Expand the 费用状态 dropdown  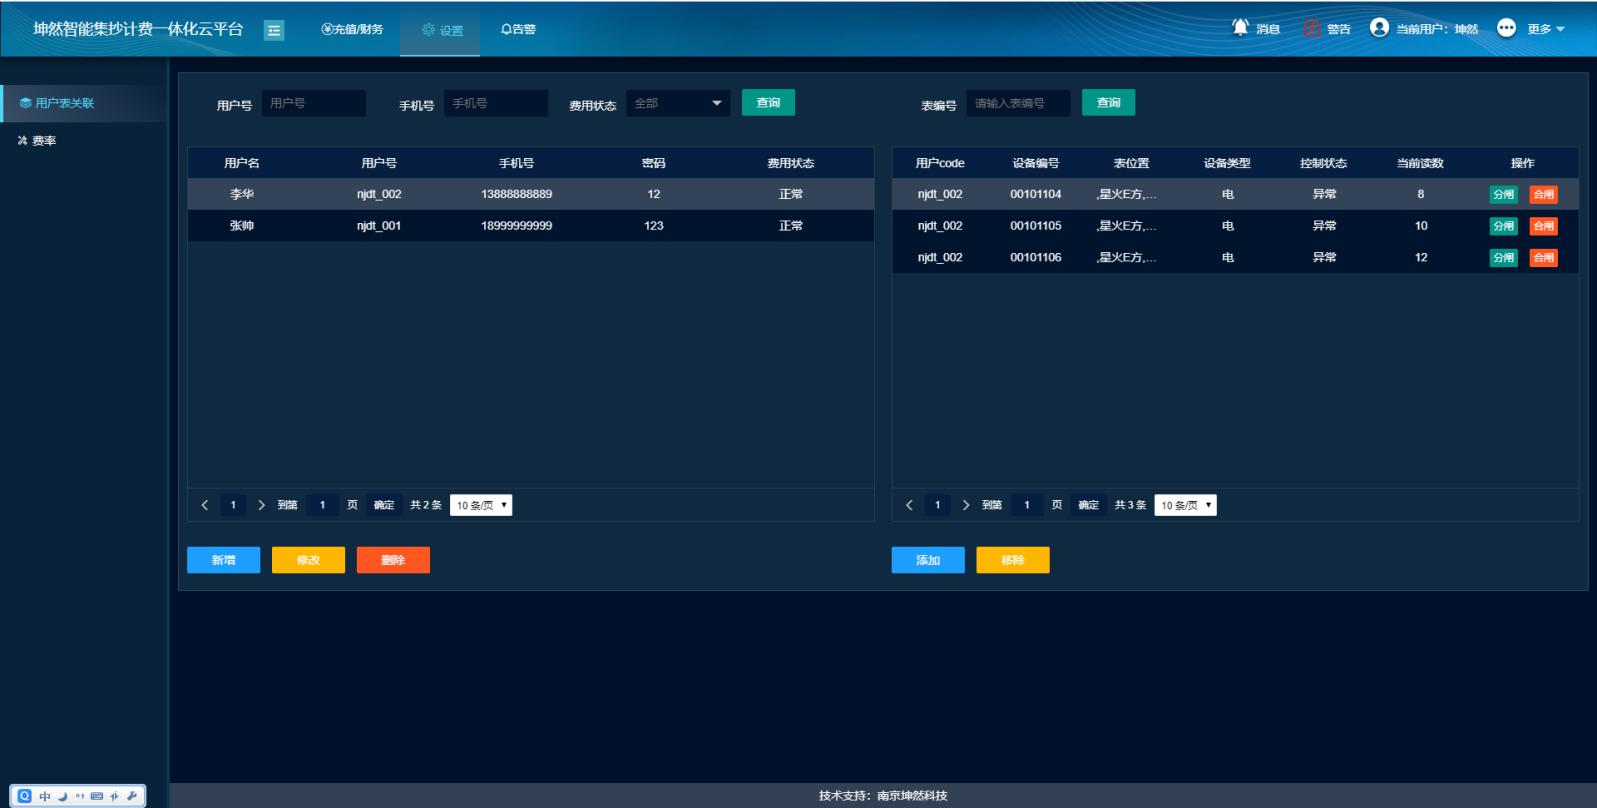678,103
